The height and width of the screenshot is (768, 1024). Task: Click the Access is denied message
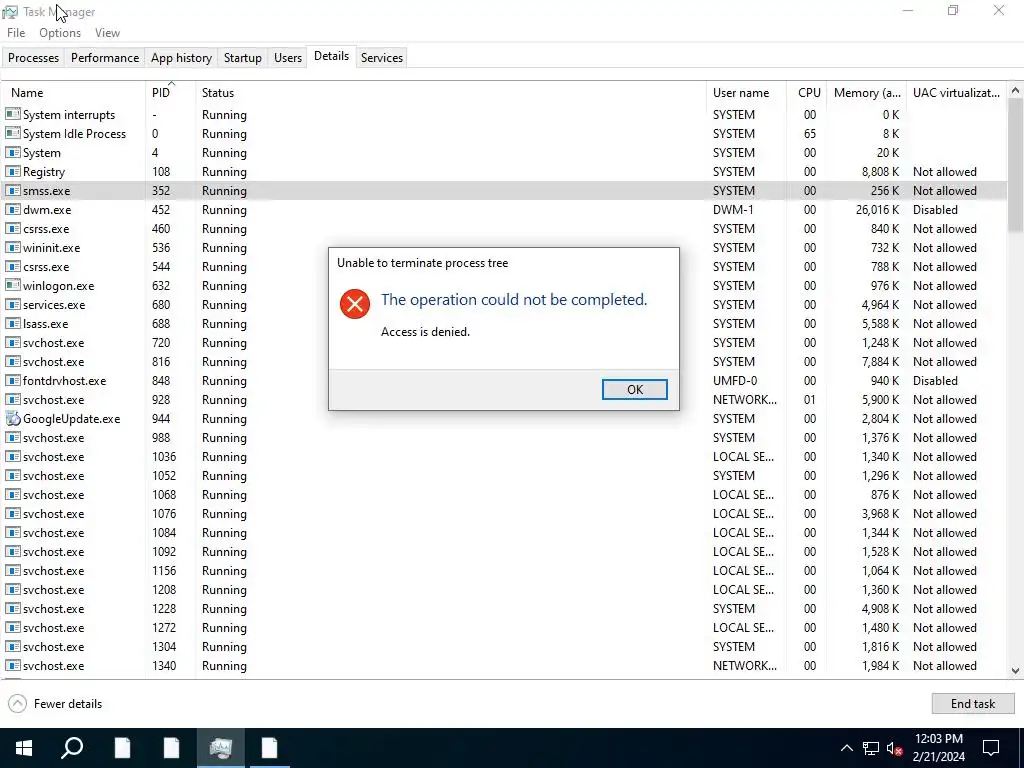425,332
